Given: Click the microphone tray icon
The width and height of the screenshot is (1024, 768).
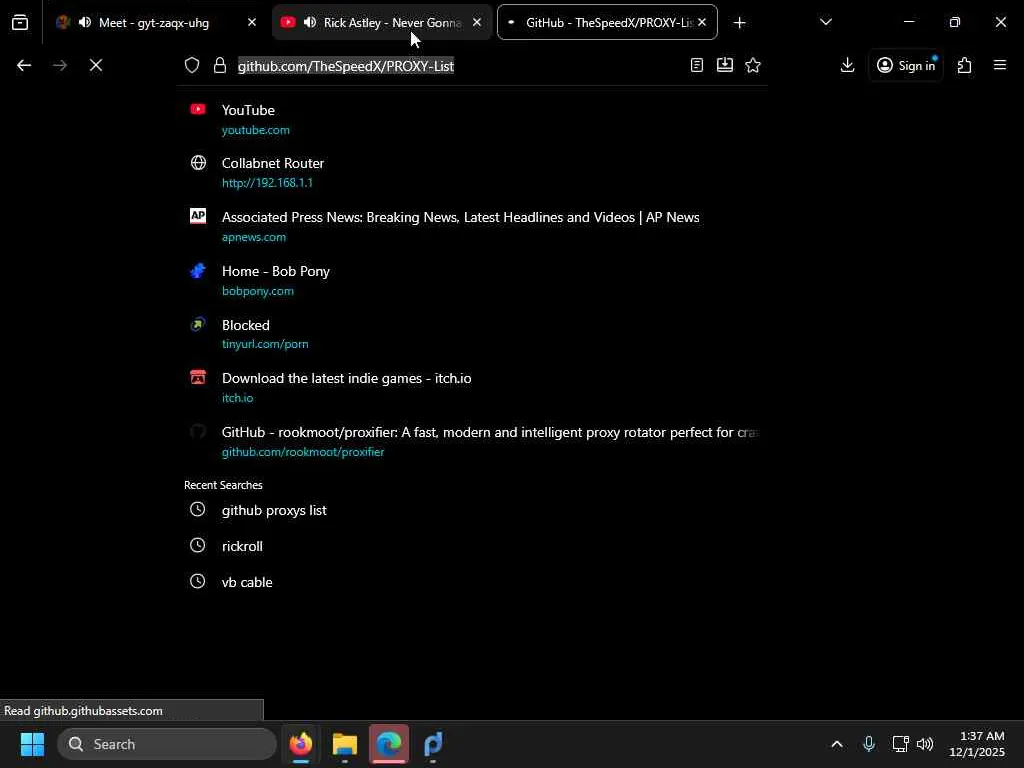Looking at the screenshot, I should coord(869,744).
